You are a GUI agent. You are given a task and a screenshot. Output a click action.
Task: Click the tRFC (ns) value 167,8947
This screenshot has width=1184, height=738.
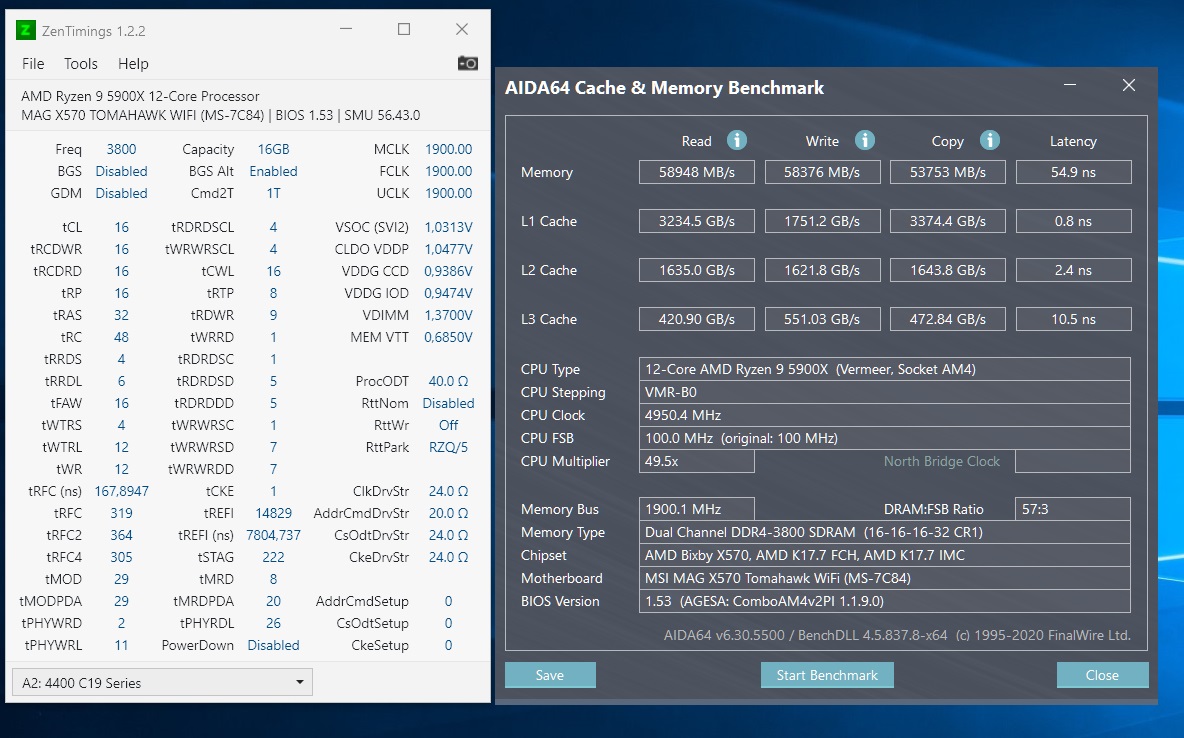click(122, 491)
